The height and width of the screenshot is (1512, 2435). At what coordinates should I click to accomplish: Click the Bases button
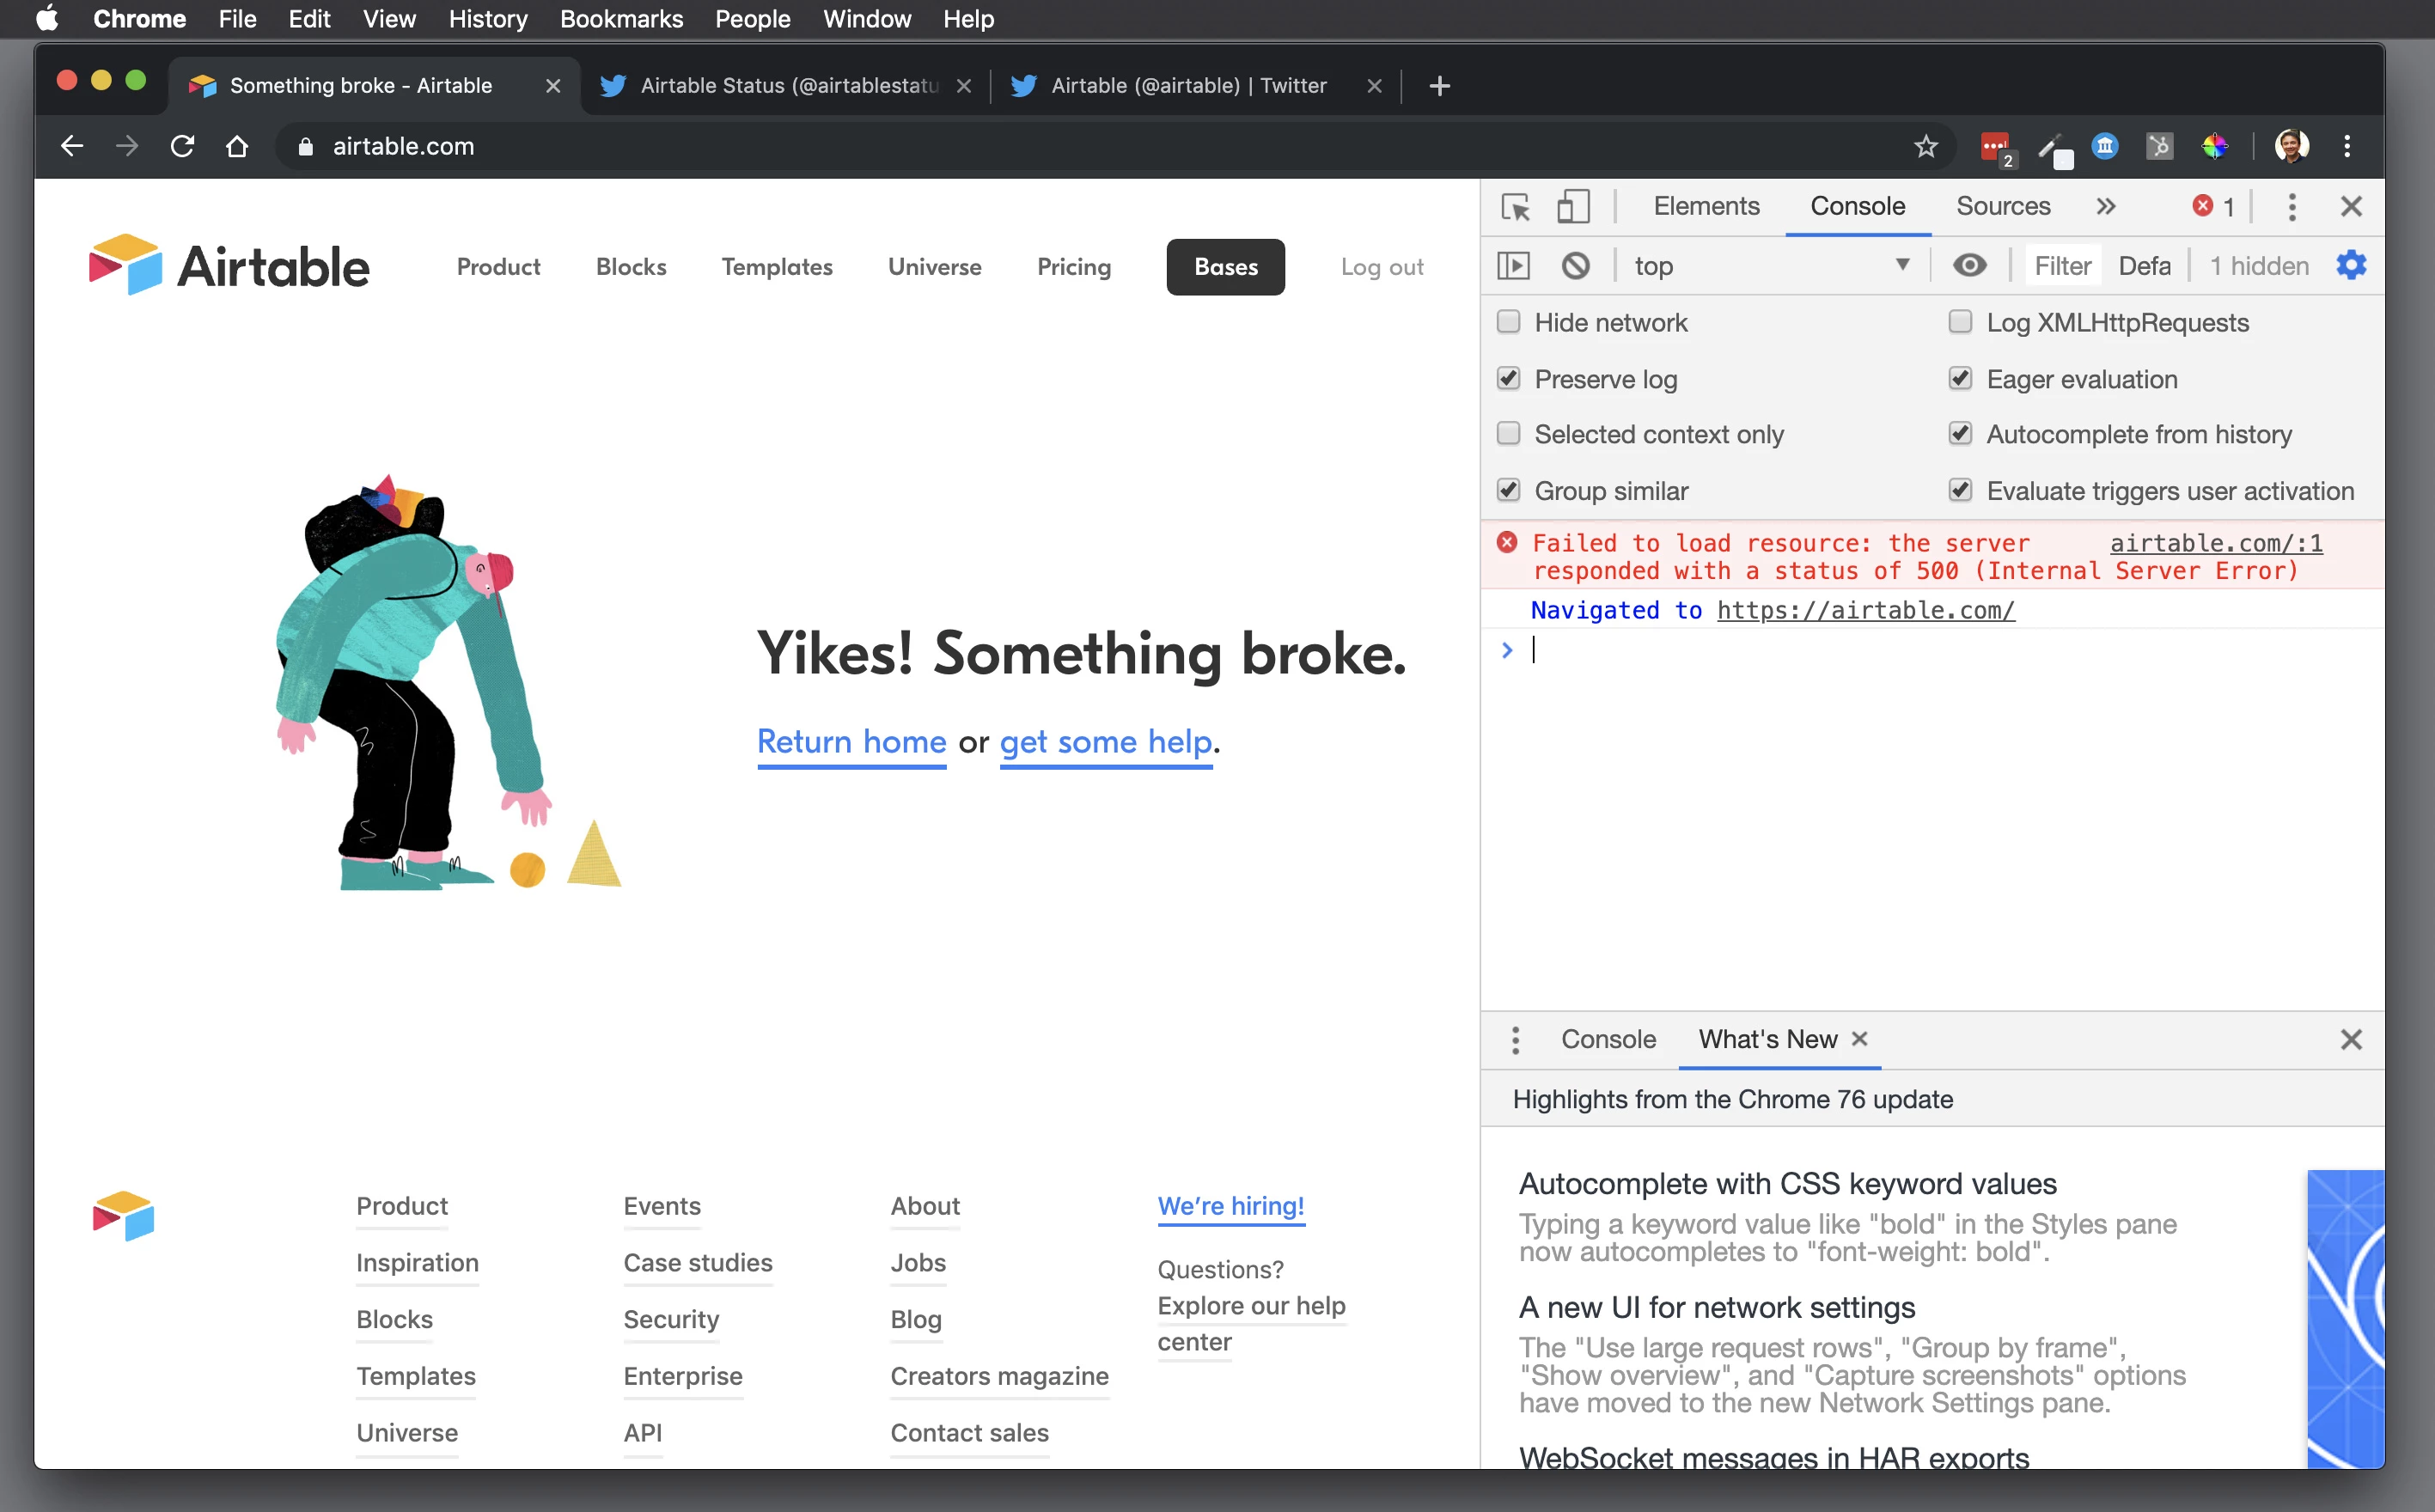(x=1225, y=267)
